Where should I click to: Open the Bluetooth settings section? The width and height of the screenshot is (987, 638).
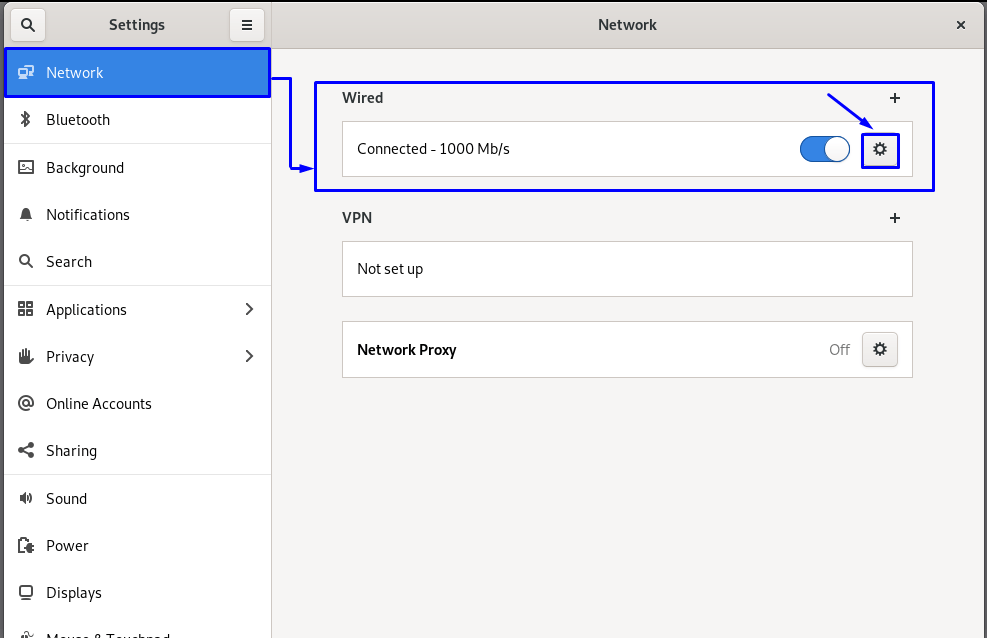(x=25, y=120)
